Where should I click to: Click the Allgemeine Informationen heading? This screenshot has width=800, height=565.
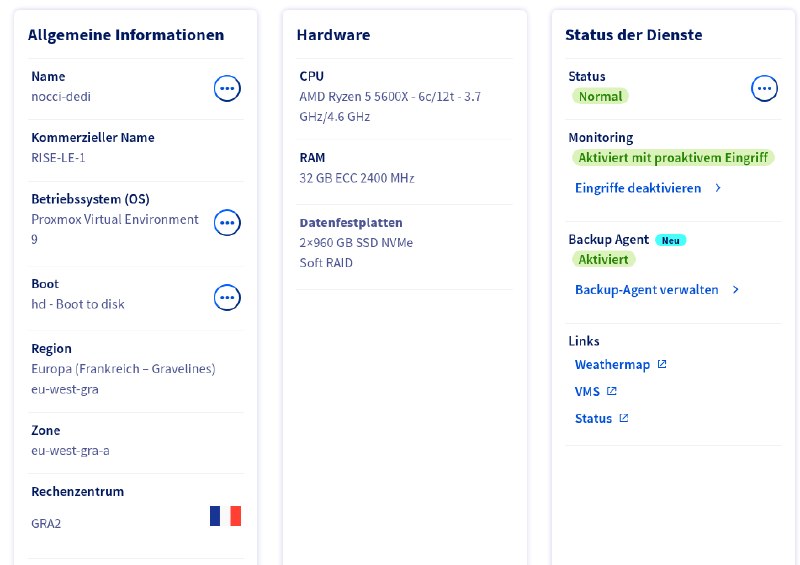click(x=126, y=35)
